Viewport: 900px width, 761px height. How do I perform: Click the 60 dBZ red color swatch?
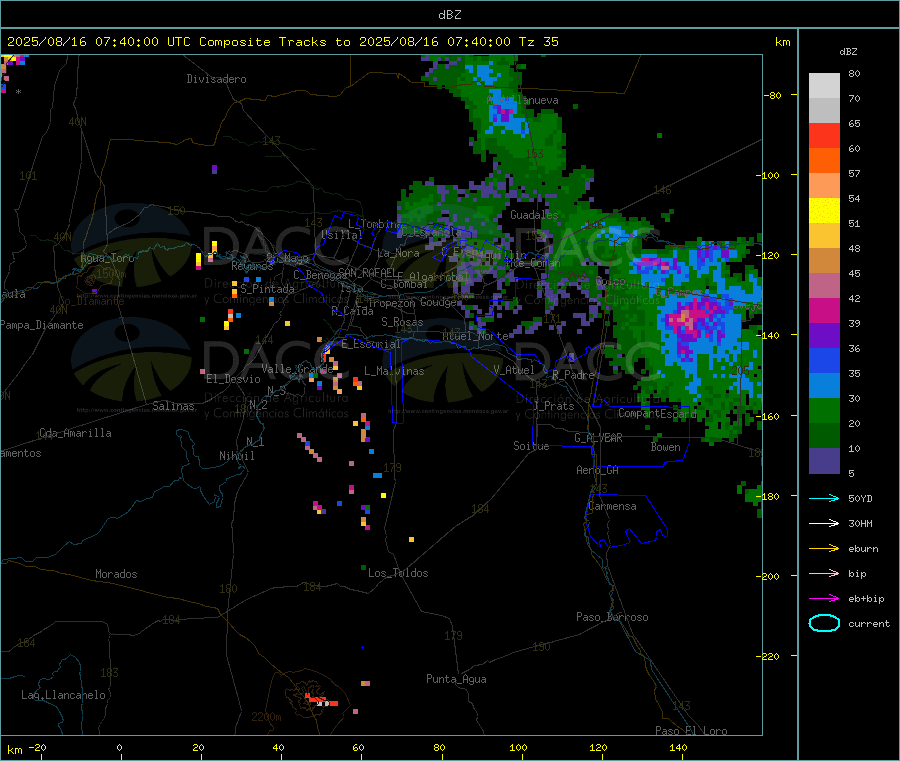pyautogui.click(x=824, y=135)
